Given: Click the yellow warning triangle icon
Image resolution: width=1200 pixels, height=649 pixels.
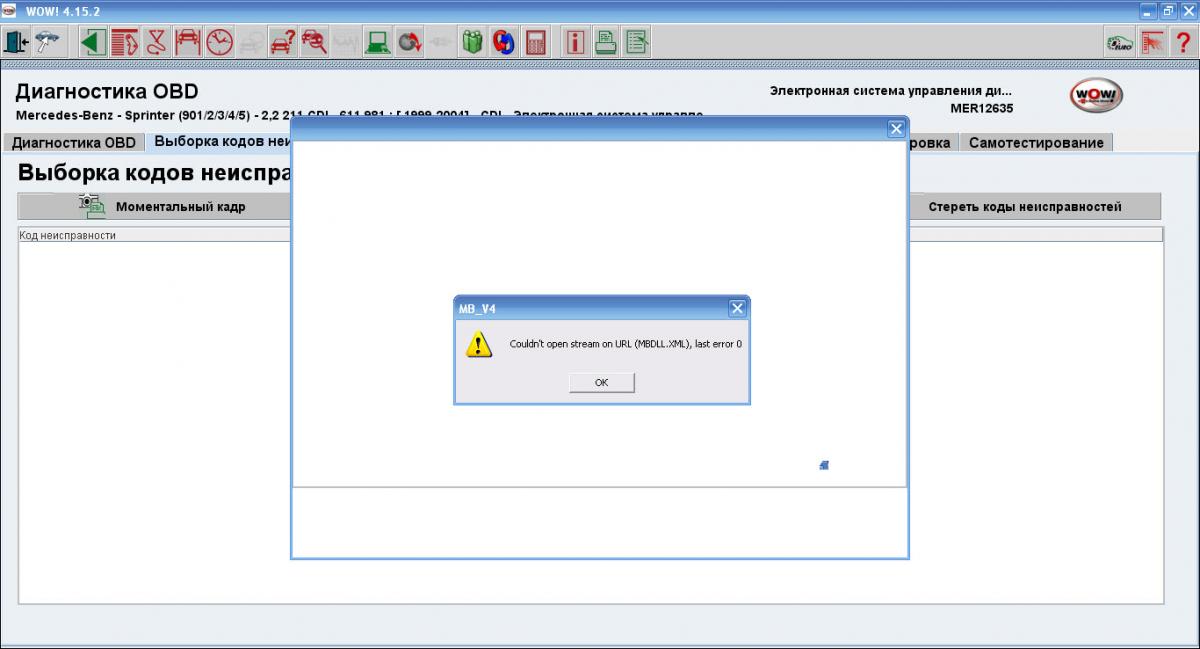Looking at the screenshot, I should point(479,344).
